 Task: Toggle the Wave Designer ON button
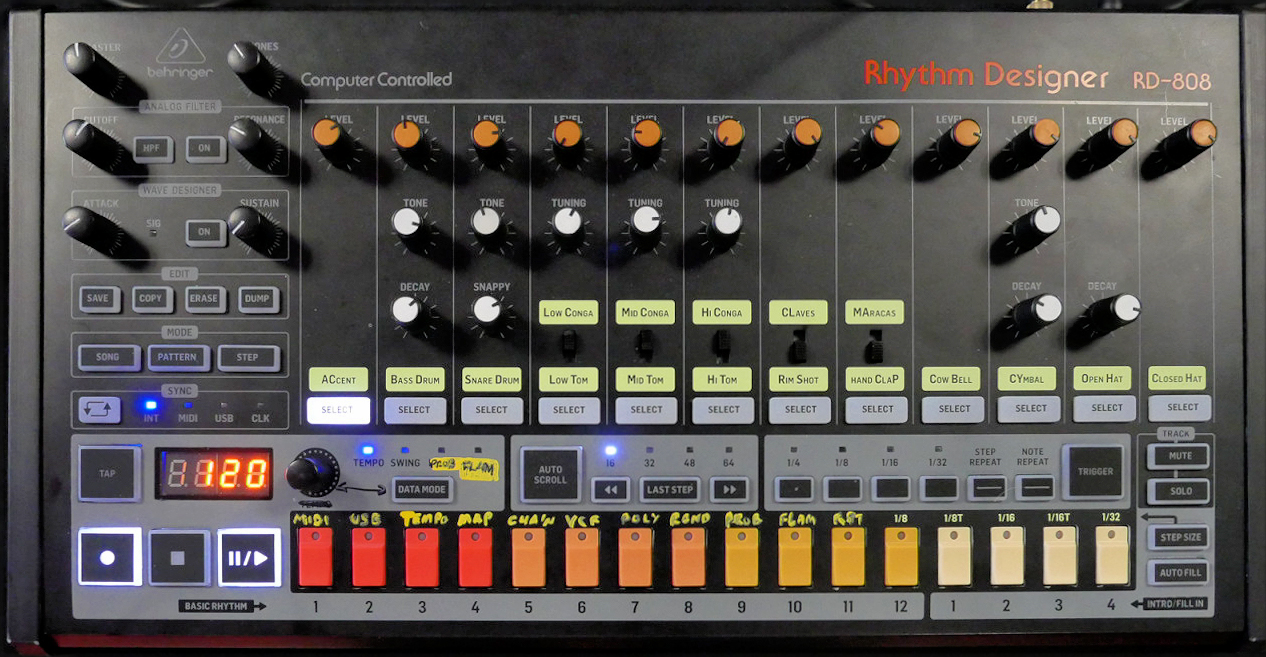[x=205, y=232]
